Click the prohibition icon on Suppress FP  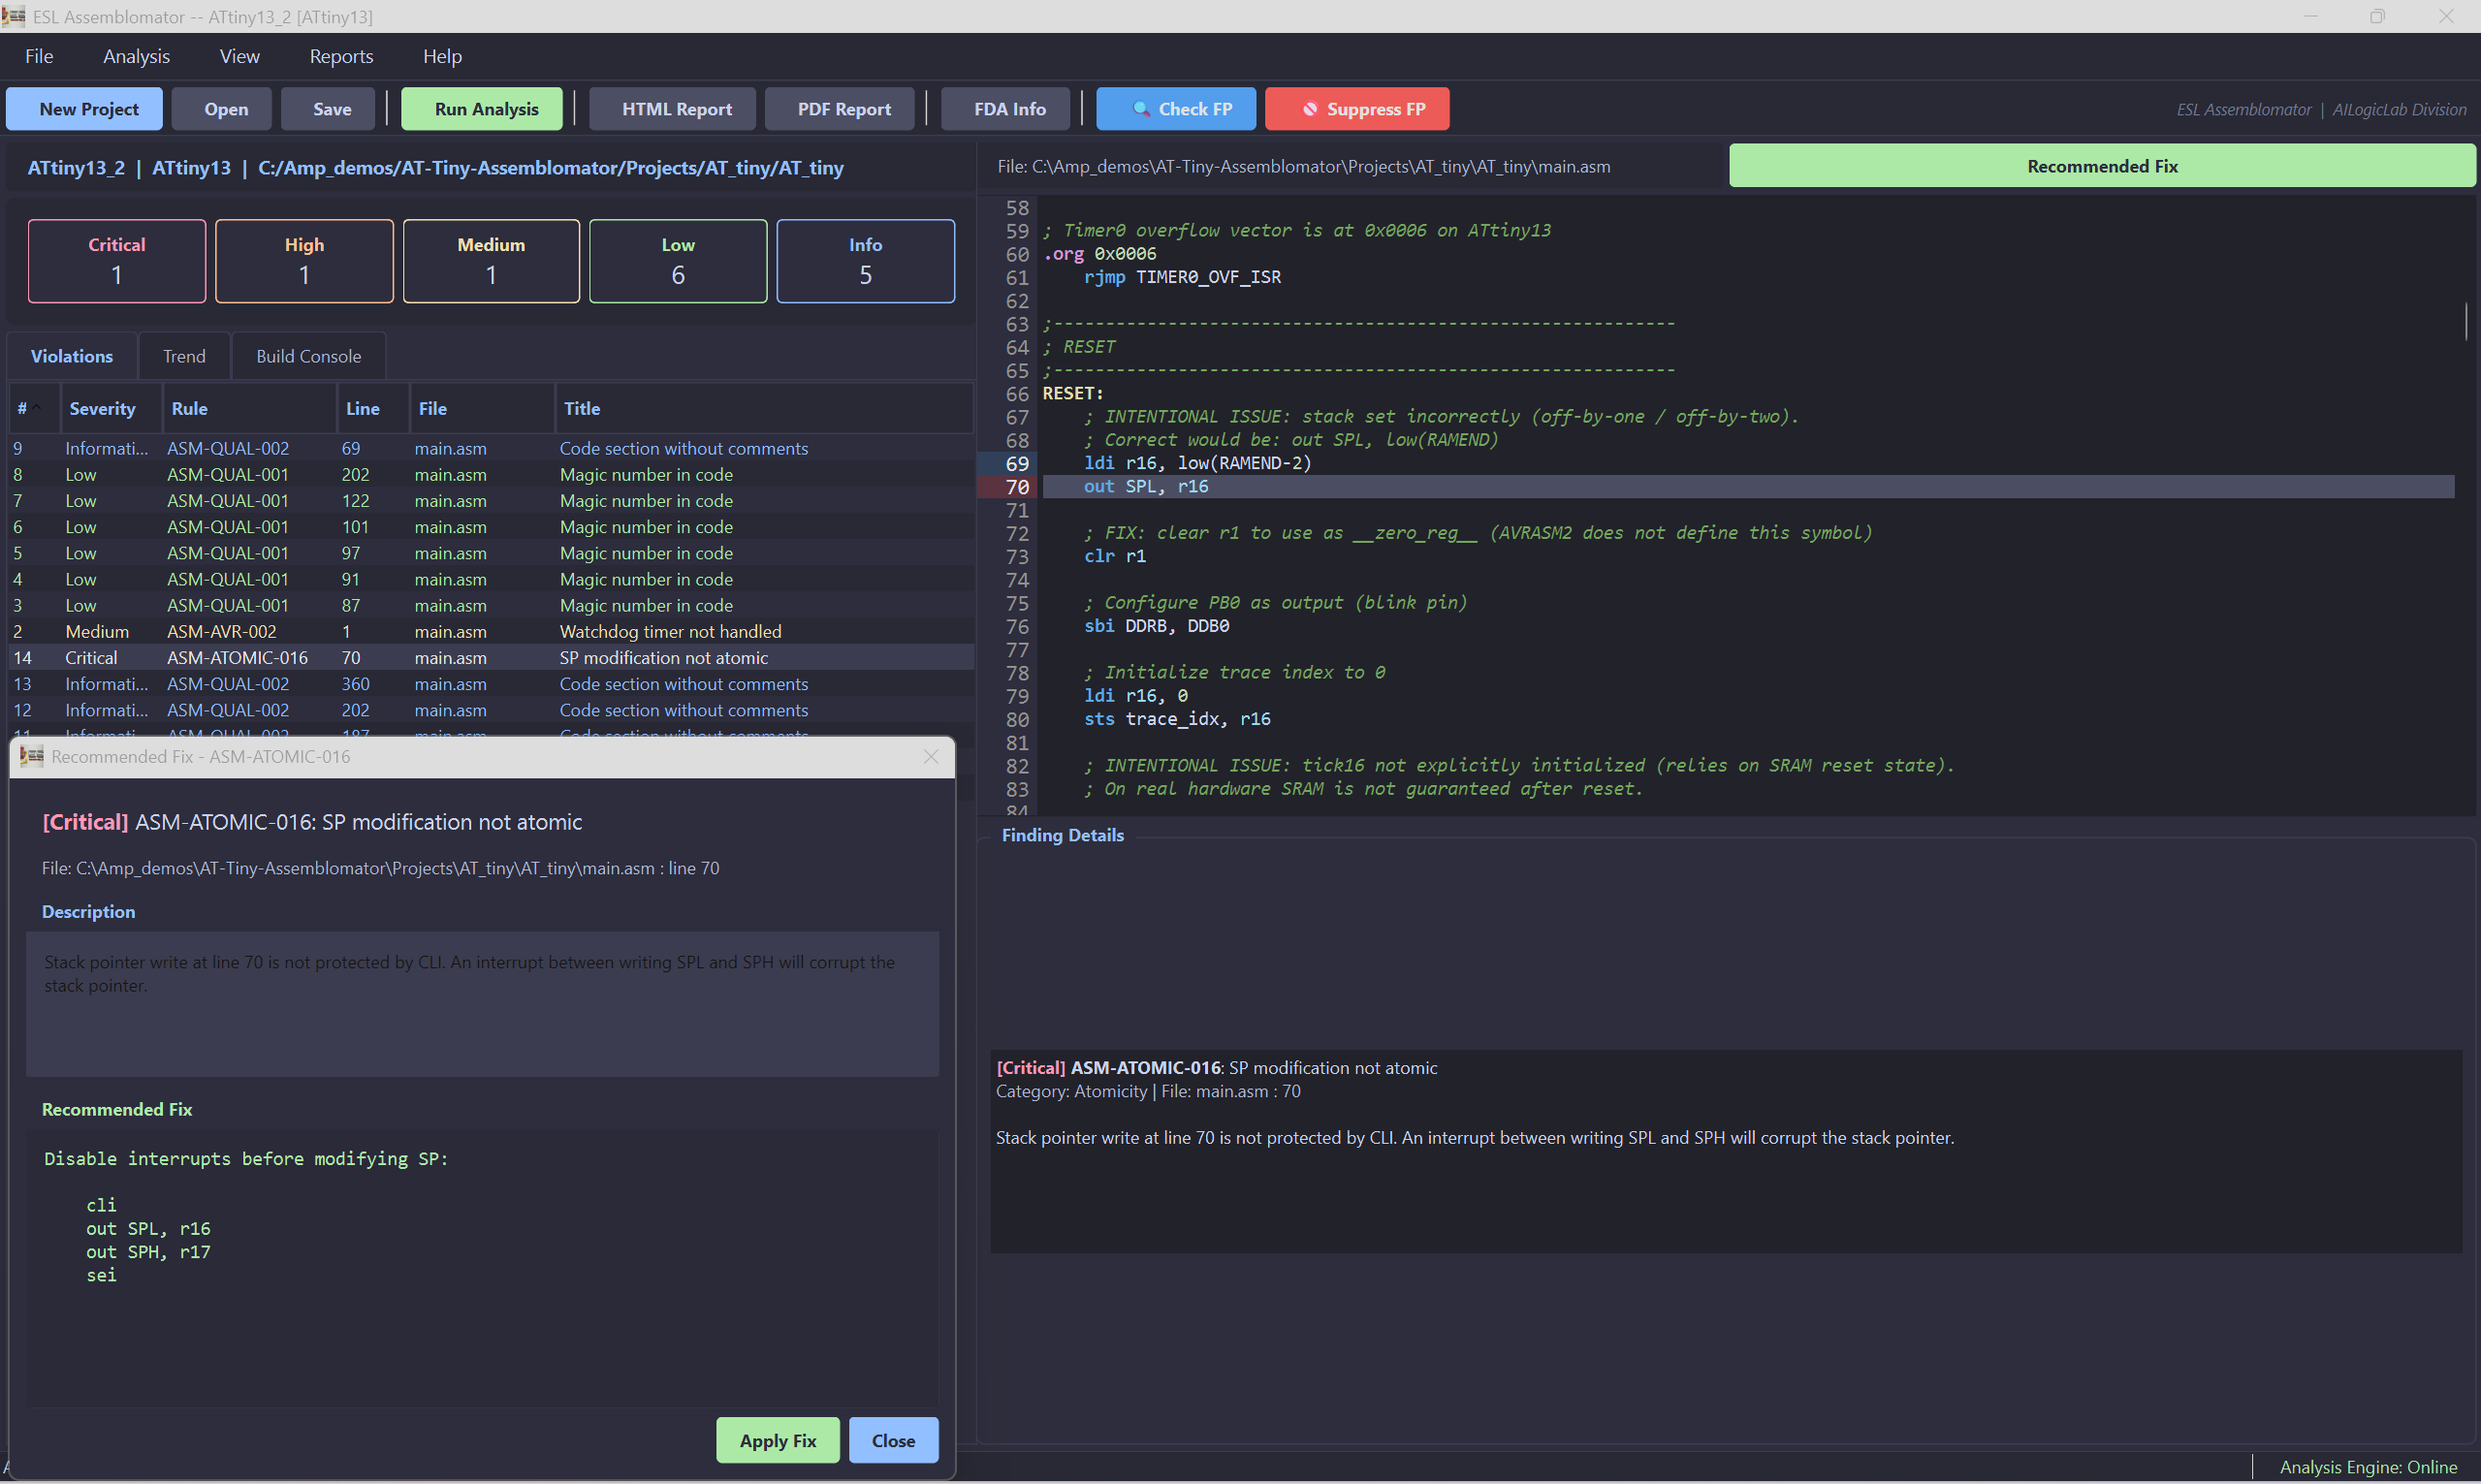pyautogui.click(x=1311, y=109)
